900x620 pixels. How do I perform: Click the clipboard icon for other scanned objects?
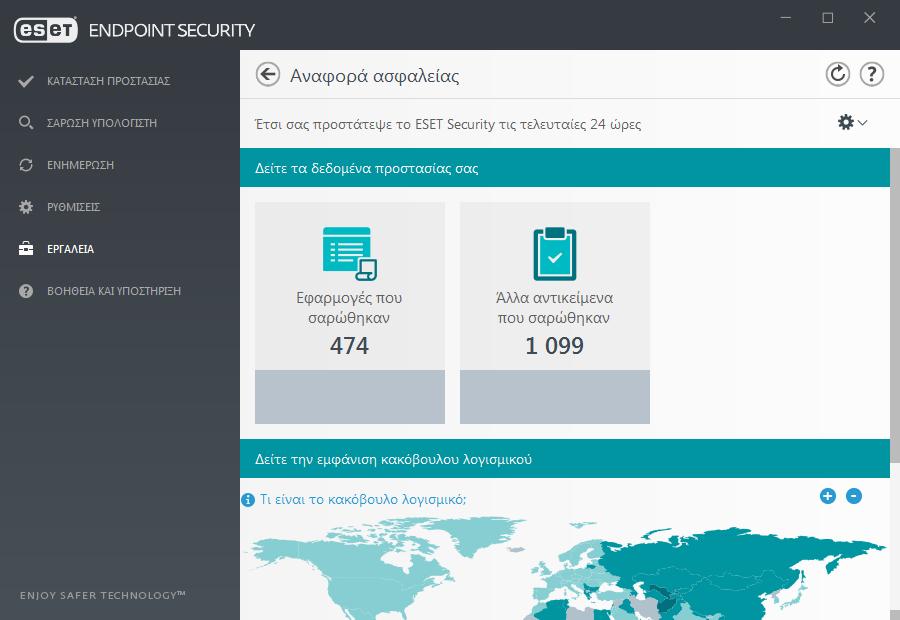coord(554,254)
